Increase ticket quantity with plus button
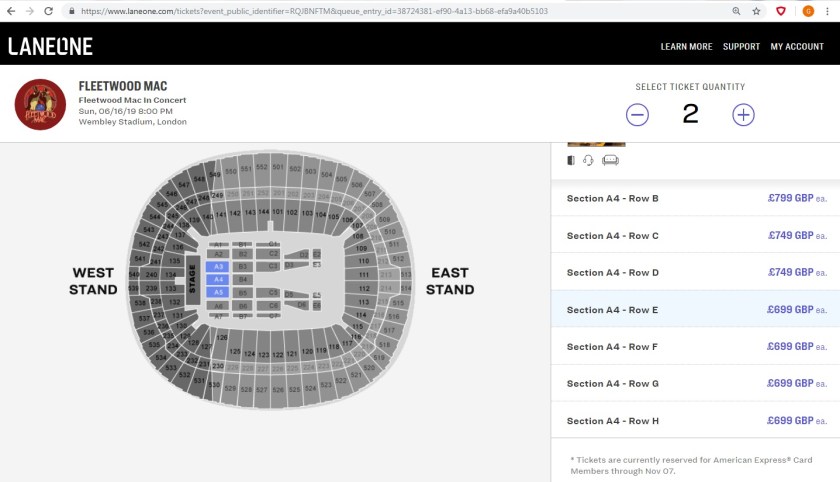Image resolution: width=840 pixels, height=482 pixels. tap(743, 114)
